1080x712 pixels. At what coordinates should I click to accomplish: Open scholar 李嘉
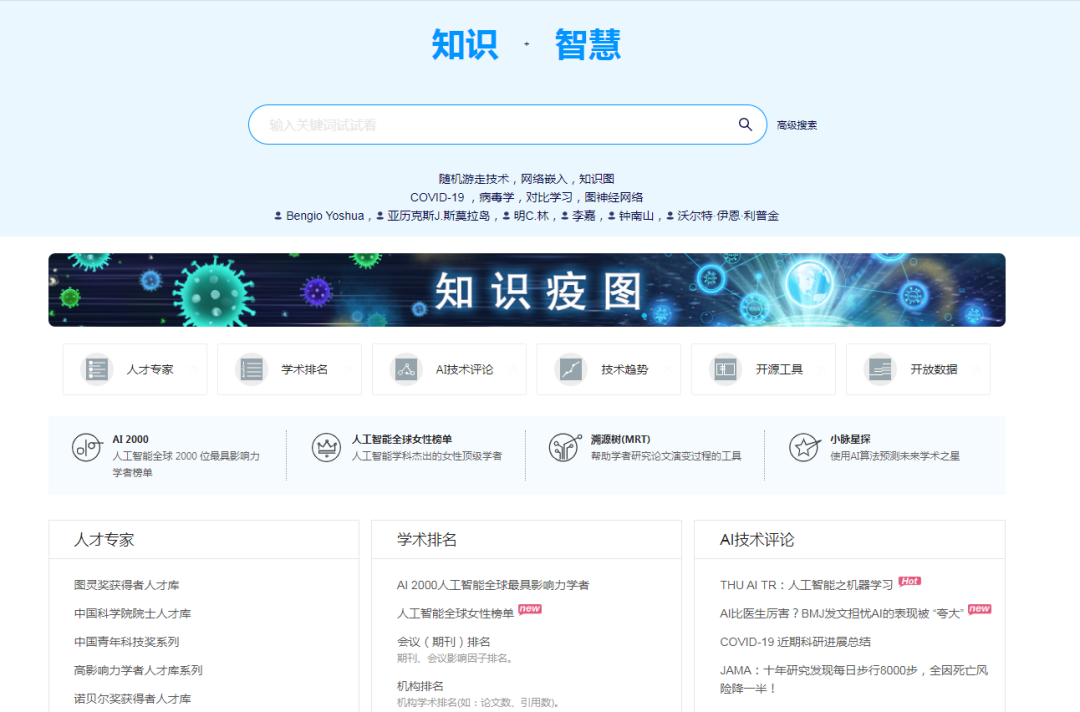(583, 216)
